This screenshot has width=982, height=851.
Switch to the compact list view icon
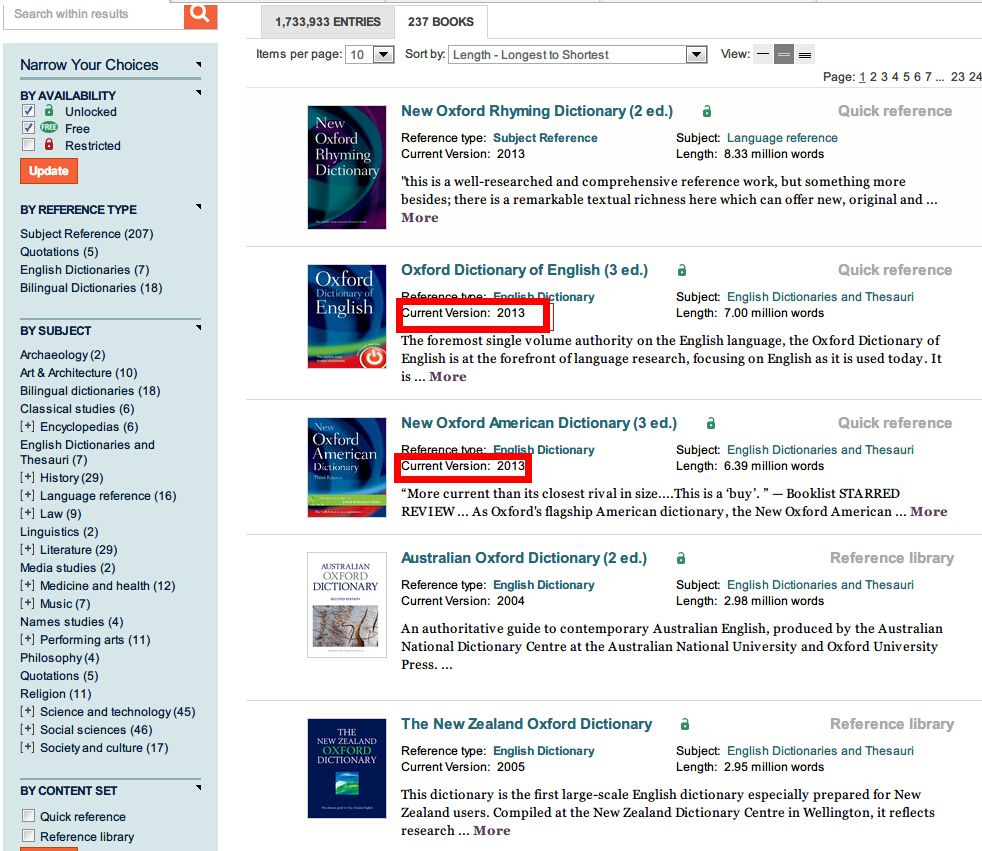pyautogui.click(x=763, y=54)
